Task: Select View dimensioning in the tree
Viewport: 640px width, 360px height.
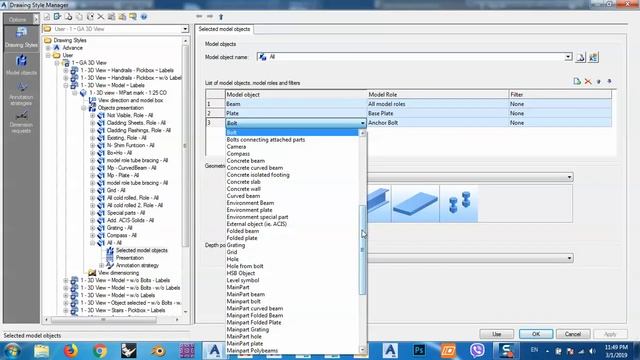Action: (x=118, y=273)
